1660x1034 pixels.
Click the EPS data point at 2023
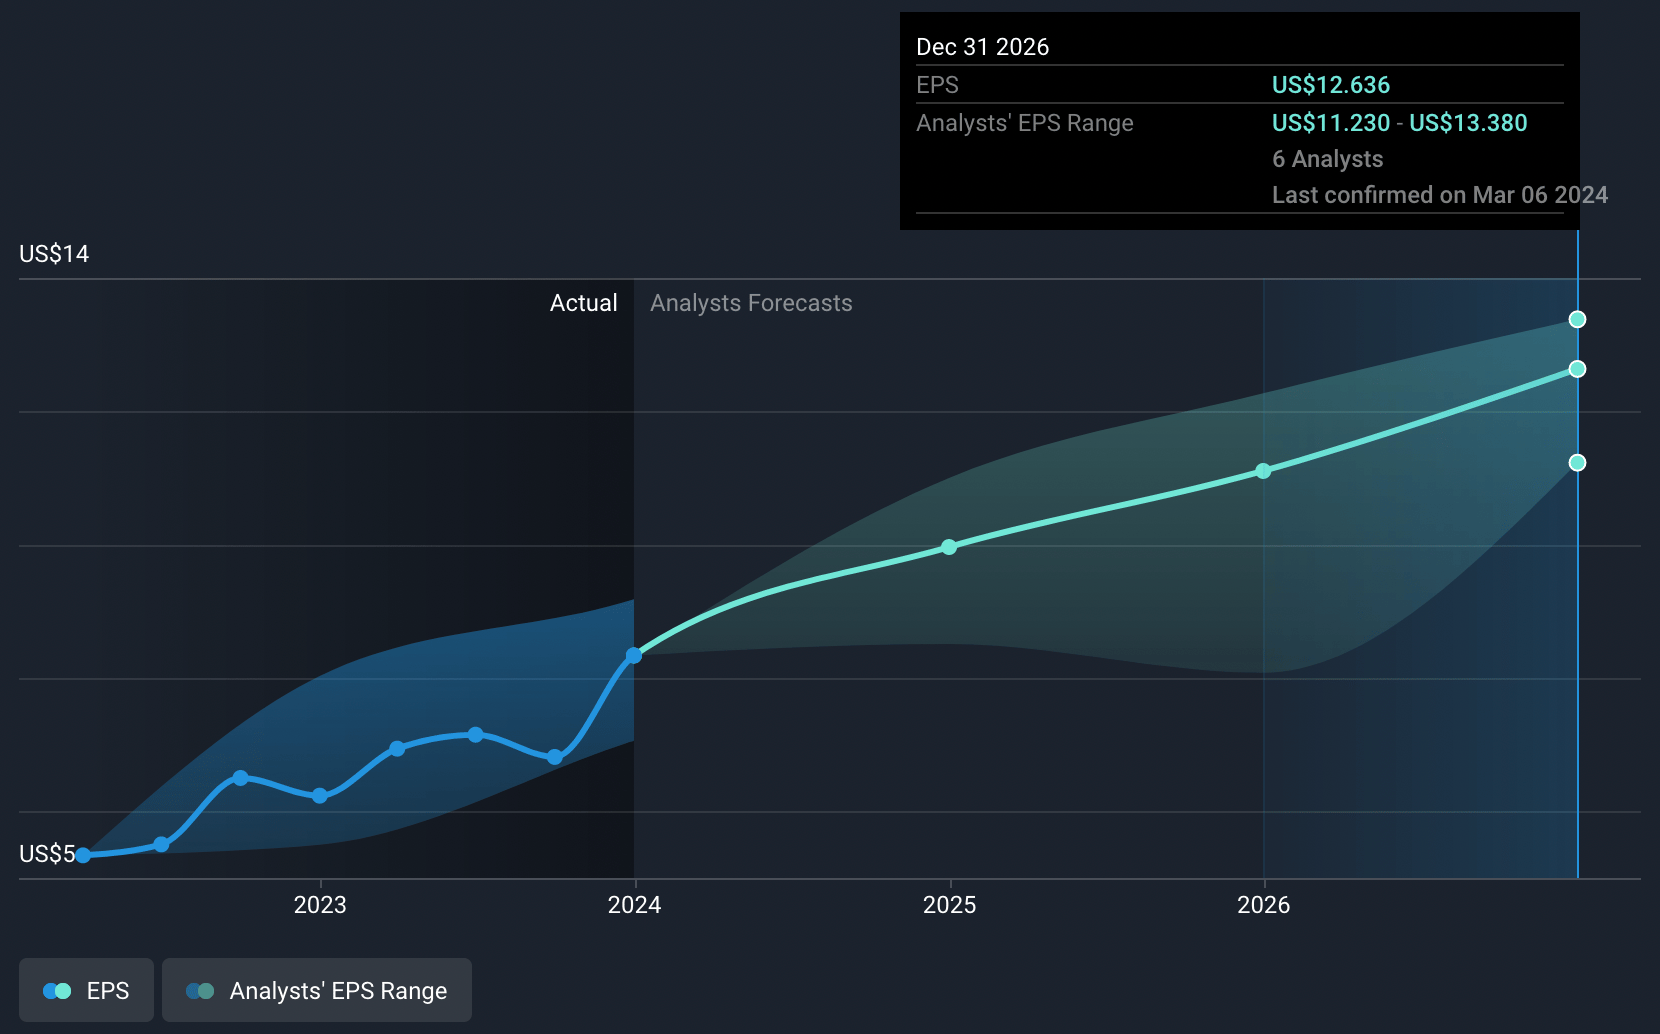coord(320,796)
